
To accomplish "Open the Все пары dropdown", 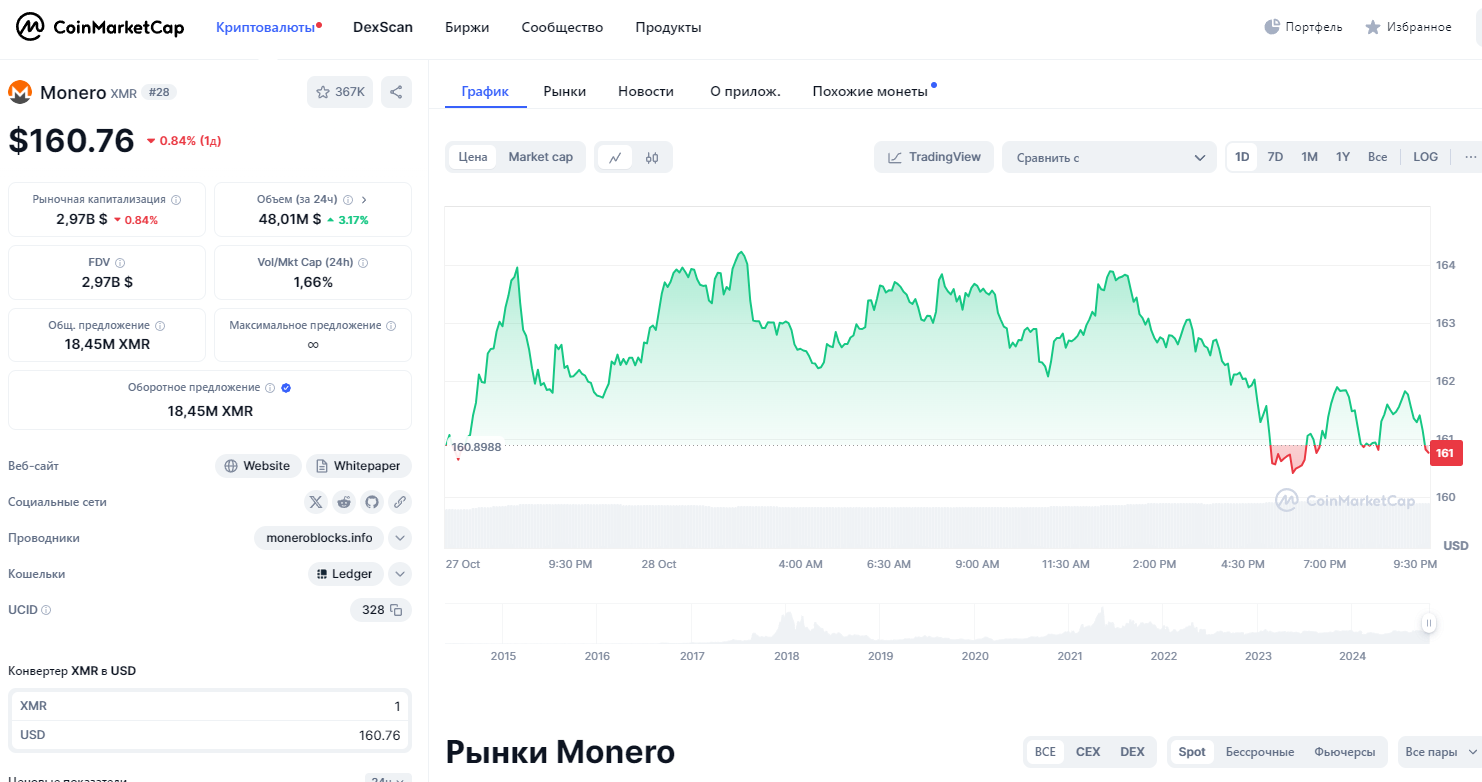I will (1440, 752).
